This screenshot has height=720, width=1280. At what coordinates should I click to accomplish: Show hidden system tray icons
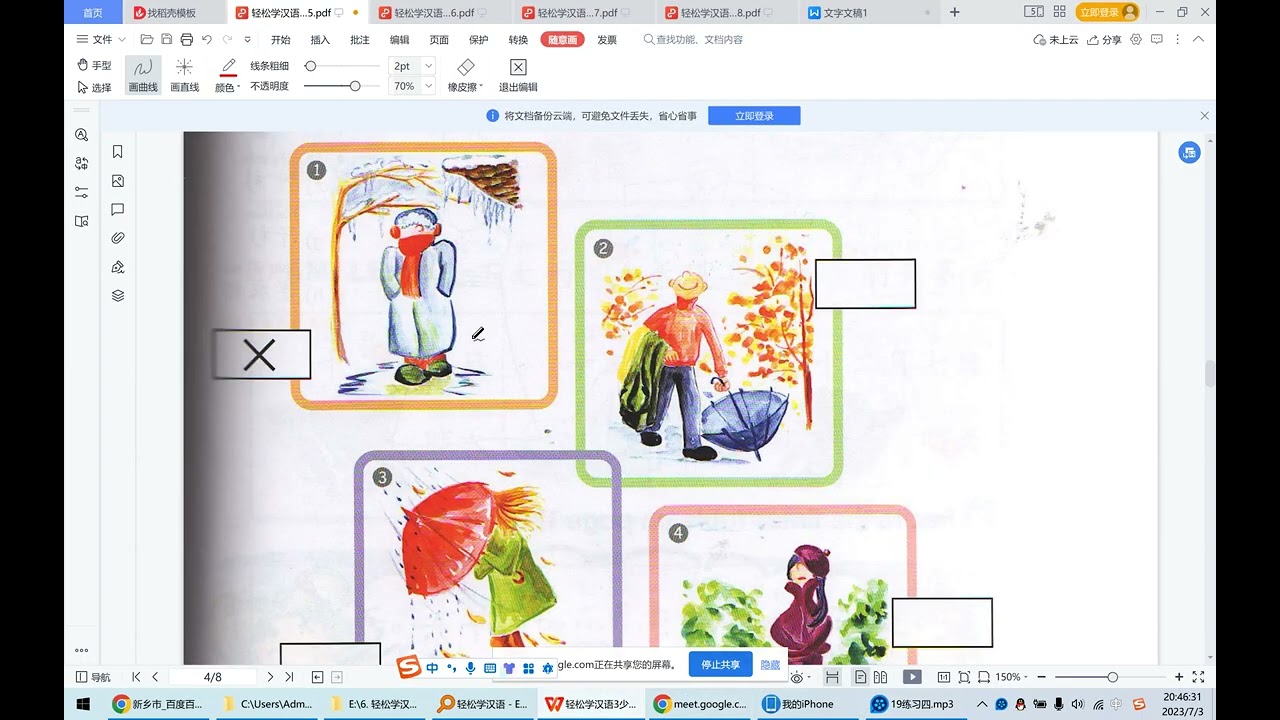tap(981, 704)
